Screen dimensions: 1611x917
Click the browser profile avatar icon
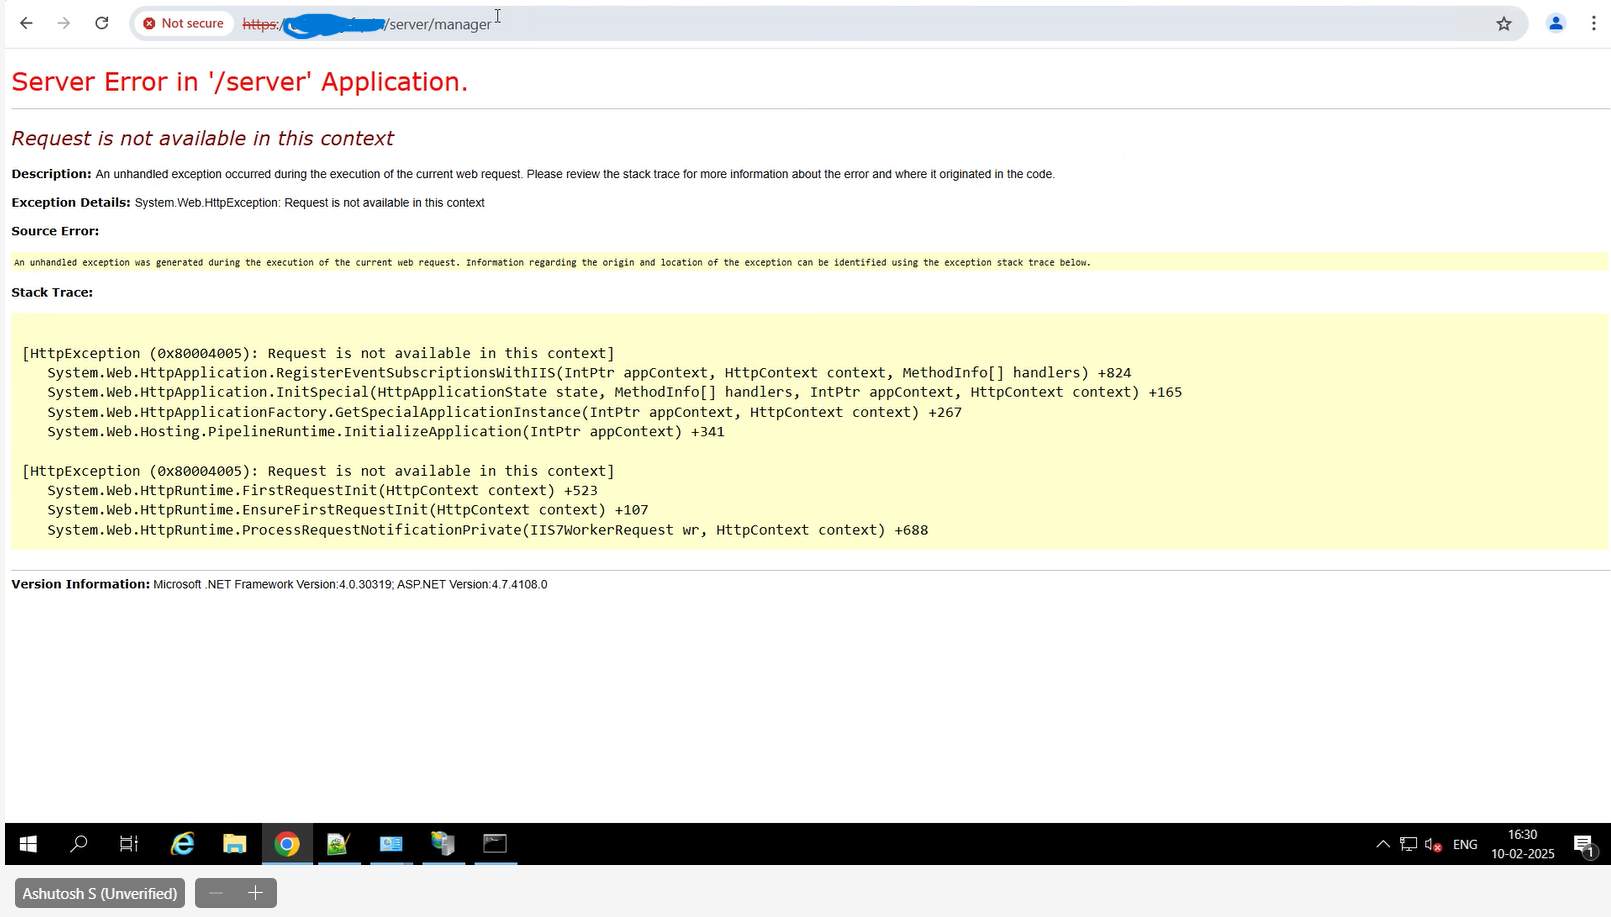tap(1556, 23)
